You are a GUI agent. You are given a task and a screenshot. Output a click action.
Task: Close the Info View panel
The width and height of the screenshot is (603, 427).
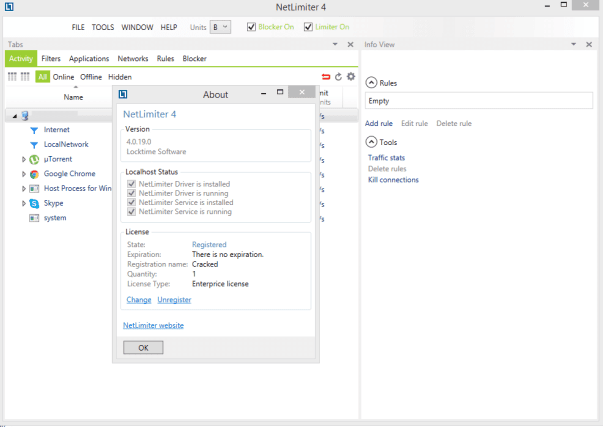589,45
